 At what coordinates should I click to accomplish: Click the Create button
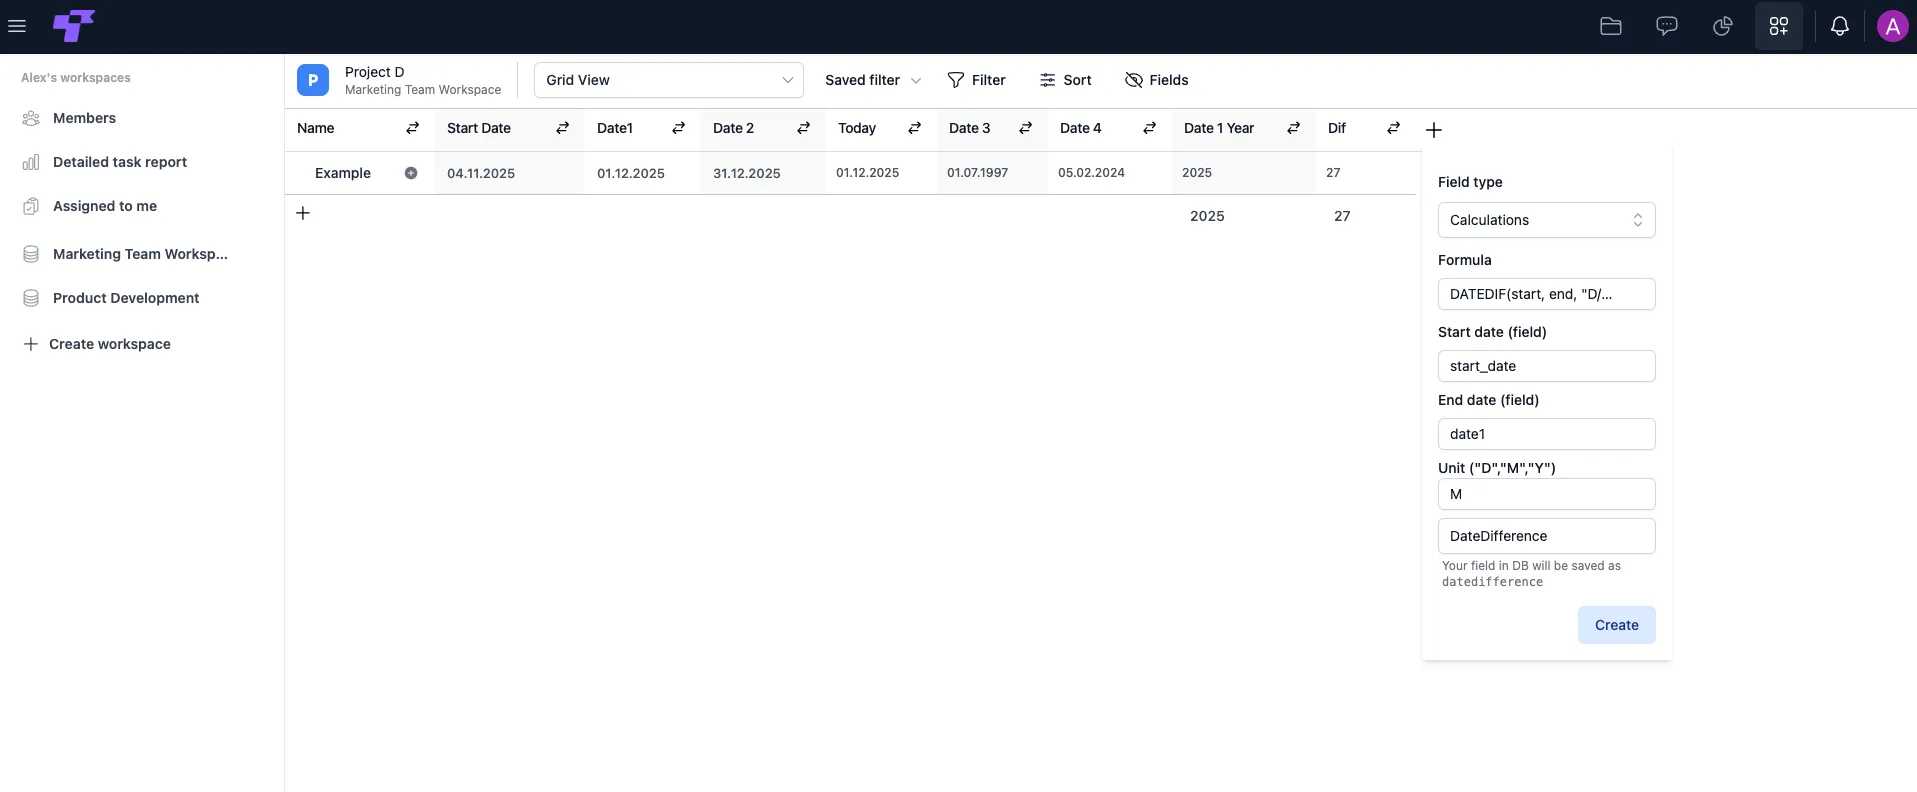point(1616,625)
